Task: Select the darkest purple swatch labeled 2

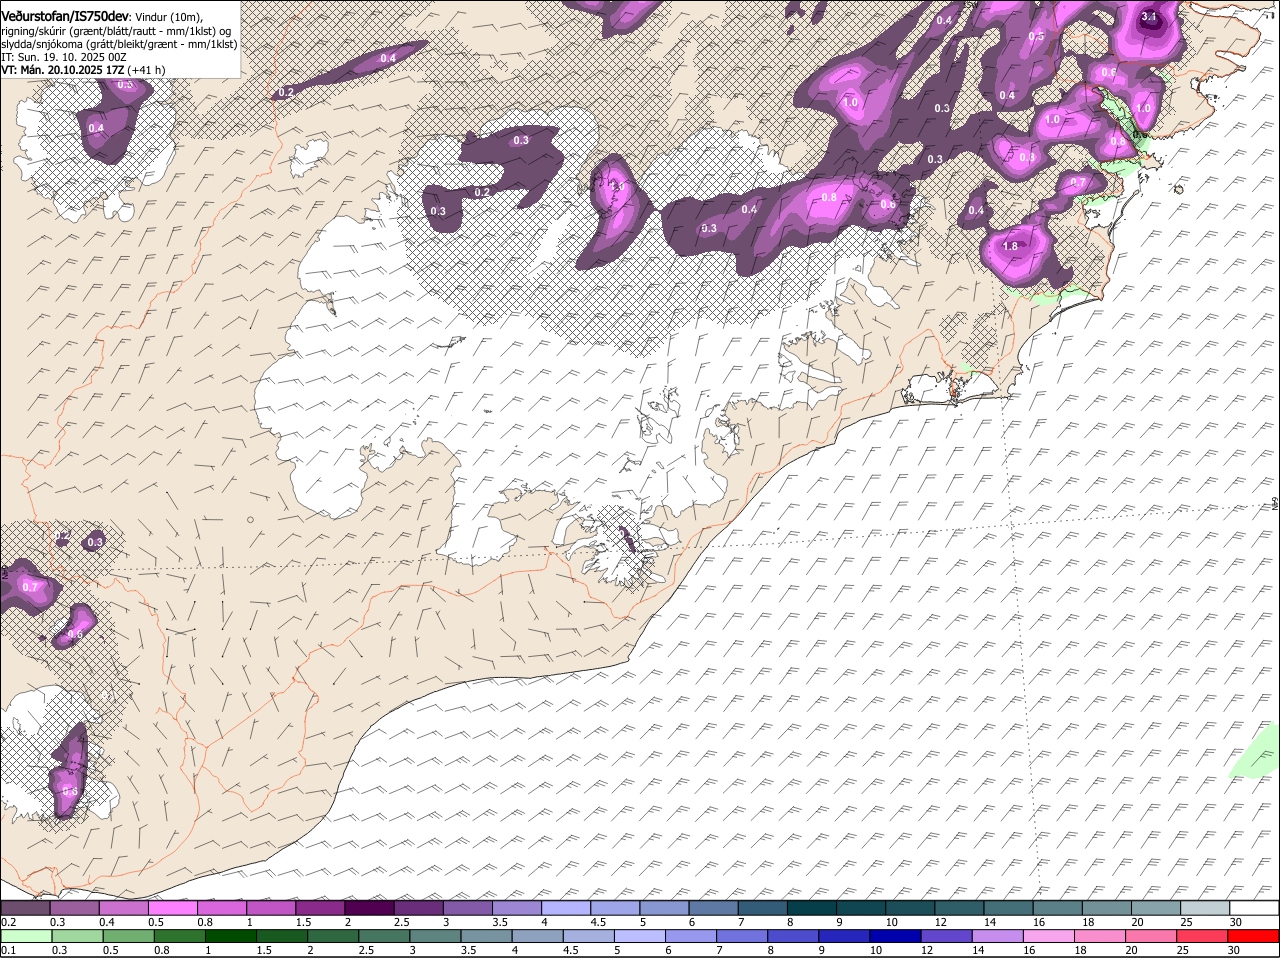Action: click(x=369, y=908)
